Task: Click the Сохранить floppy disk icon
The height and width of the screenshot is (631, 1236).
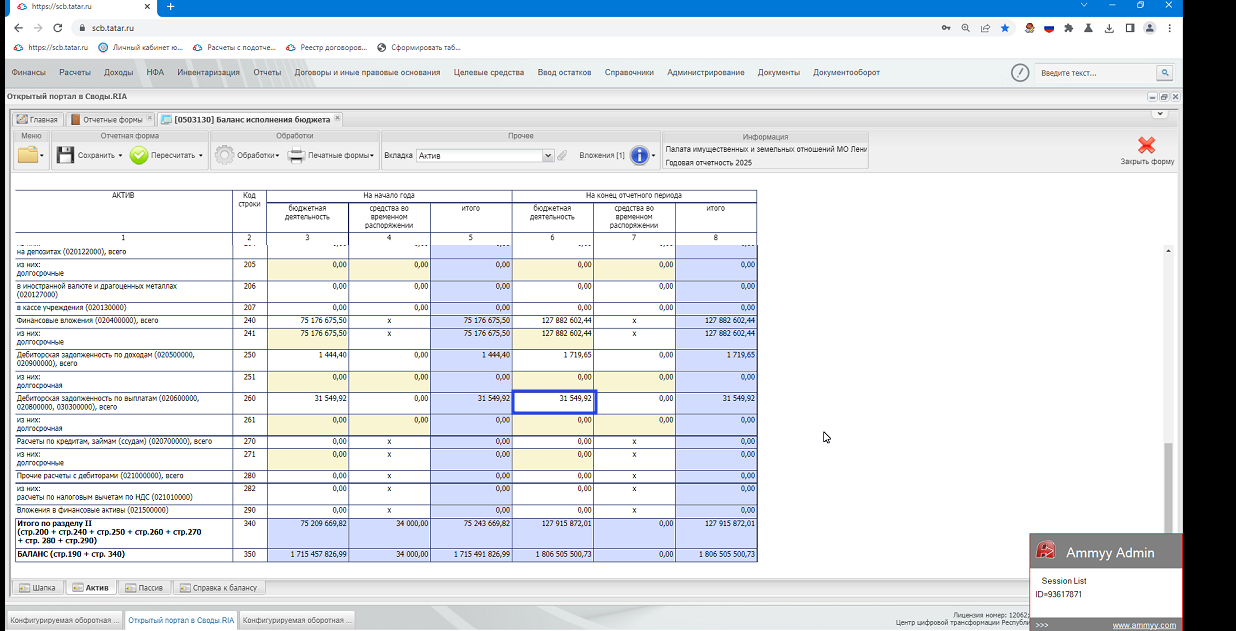Action: [65, 155]
